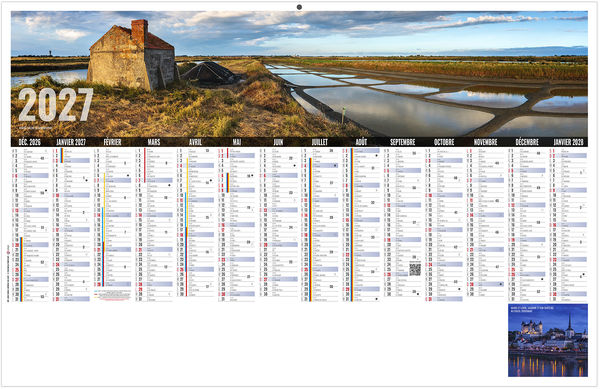Click the 'AVRIL' month header
Screen dimensions: 600x389
(x=196, y=142)
